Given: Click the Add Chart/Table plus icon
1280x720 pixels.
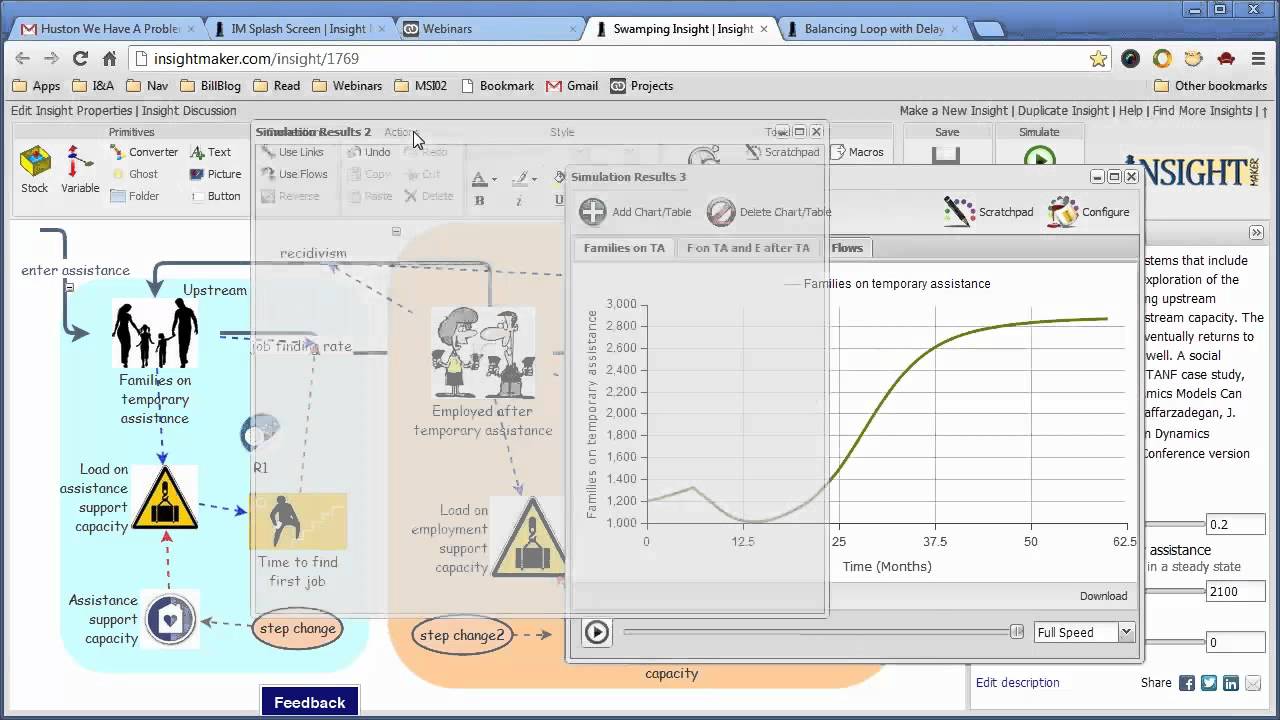Looking at the screenshot, I should pos(593,212).
